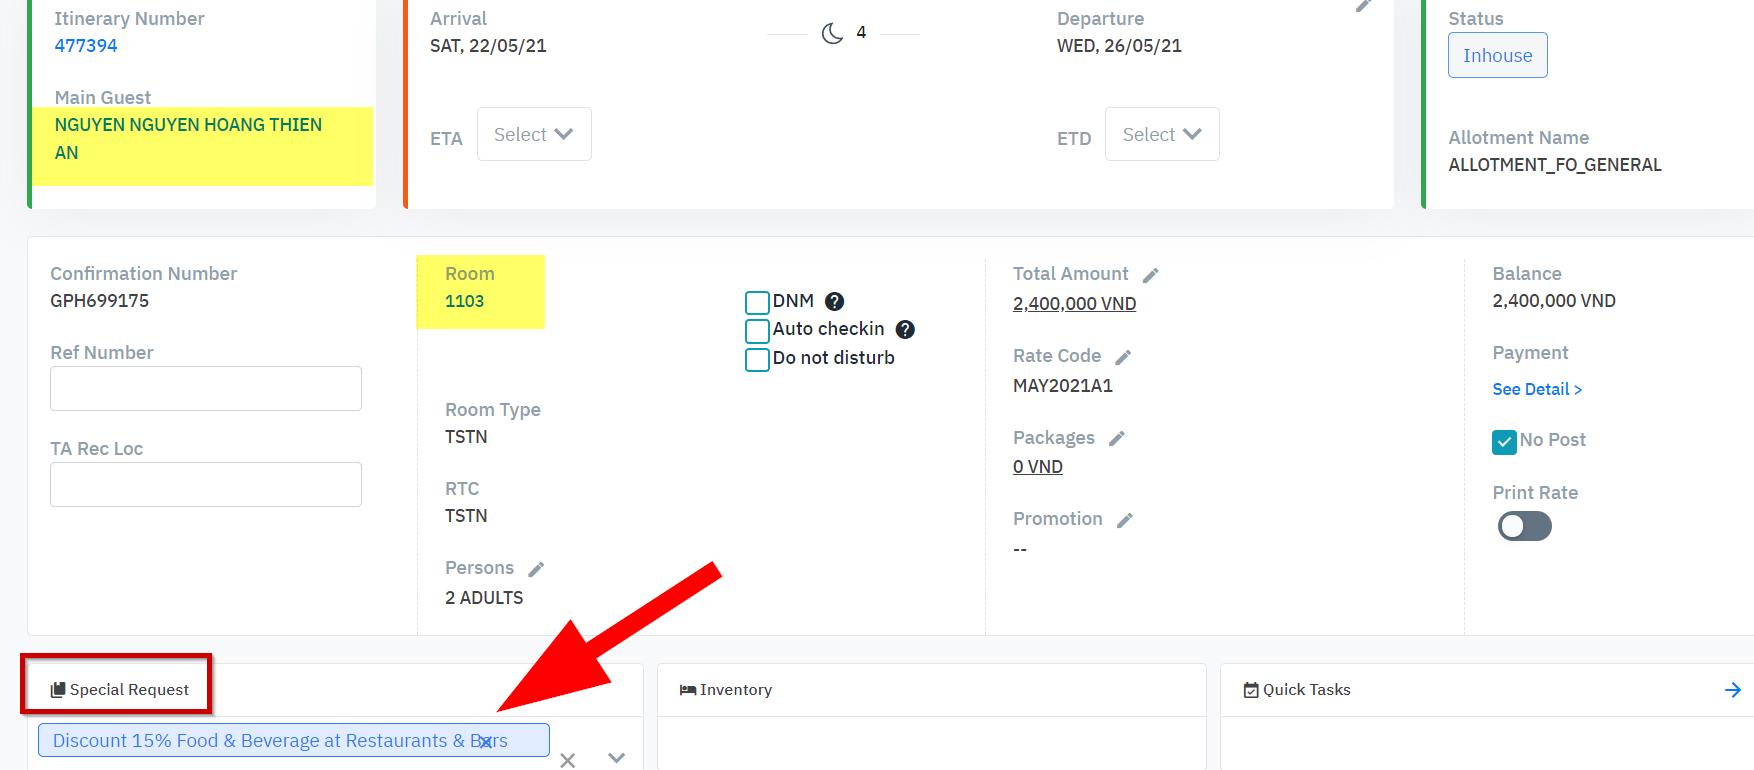Expand the ETD Select dropdown
This screenshot has height=770, width=1754.
click(1162, 134)
